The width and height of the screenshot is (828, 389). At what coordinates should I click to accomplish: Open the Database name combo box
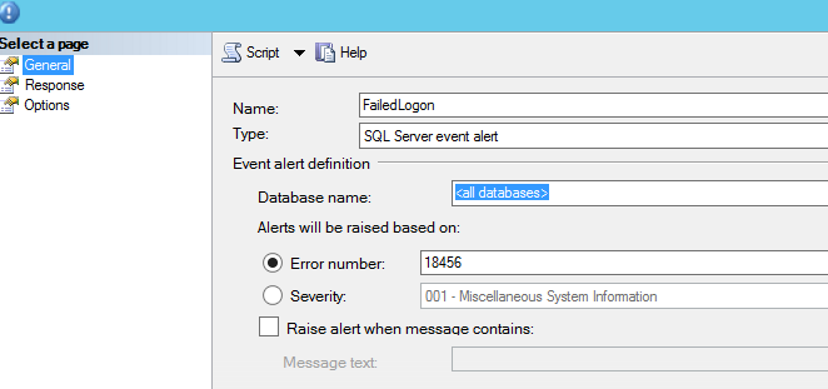639,193
